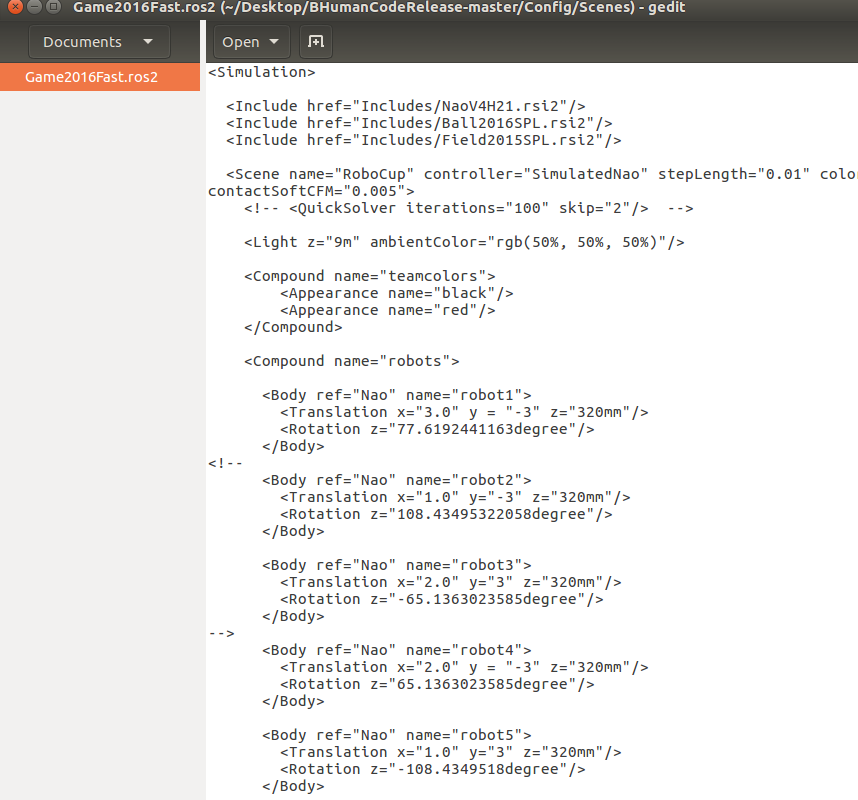The width and height of the screenshot is (858, 800).
Task: Click the Body name="robot4" line
Action: (x=397, y=650)
